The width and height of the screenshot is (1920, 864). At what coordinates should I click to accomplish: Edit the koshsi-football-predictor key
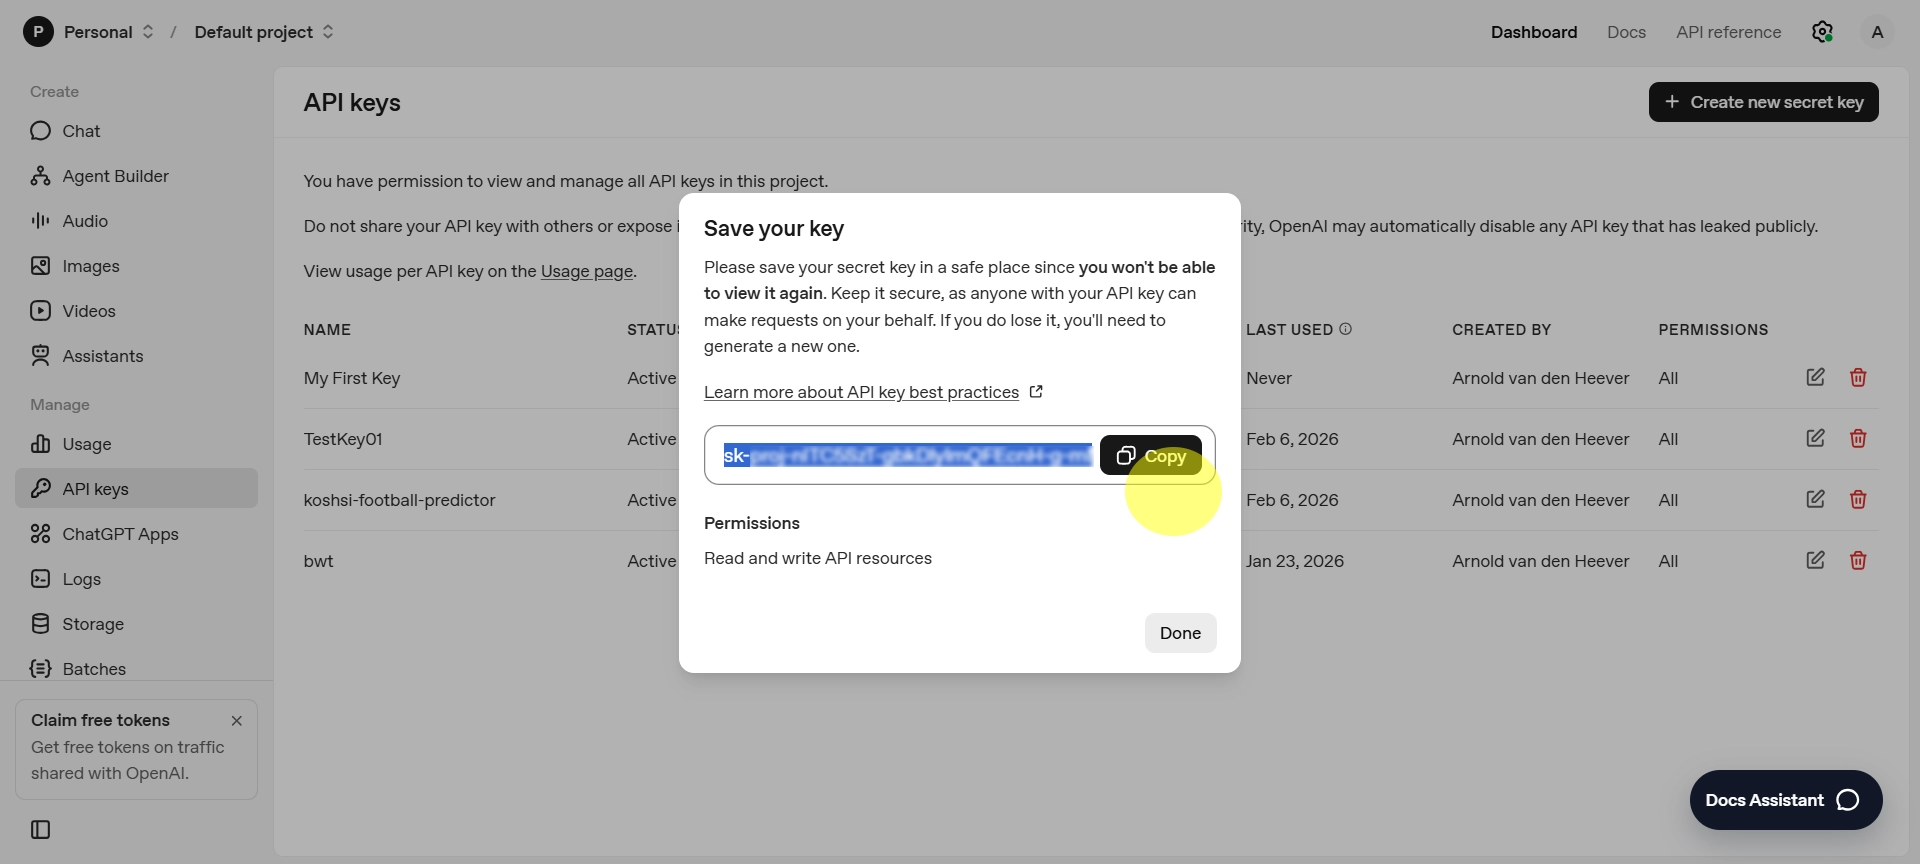(x=1815, y=499)
